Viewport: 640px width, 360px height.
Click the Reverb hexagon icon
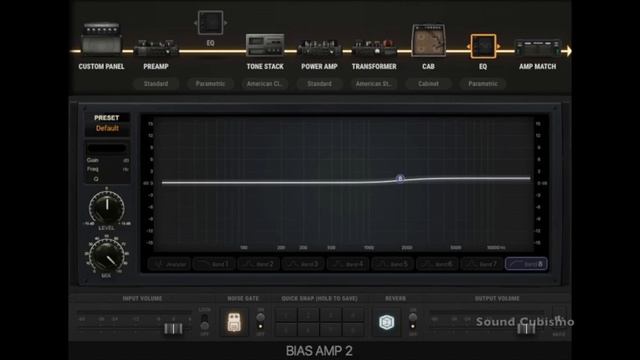pos(387,322)
